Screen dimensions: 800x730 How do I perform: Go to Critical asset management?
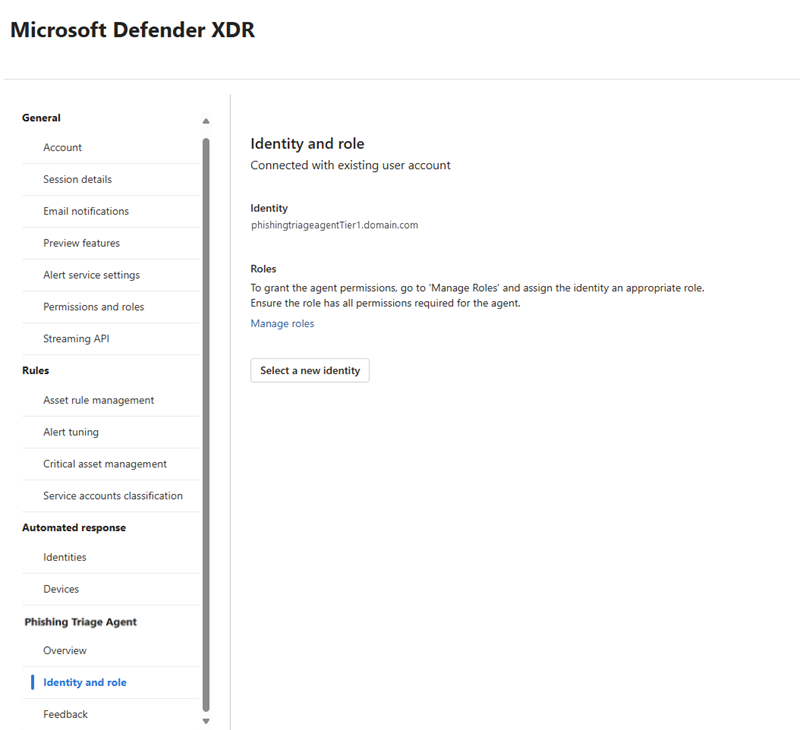pos(105,464)
